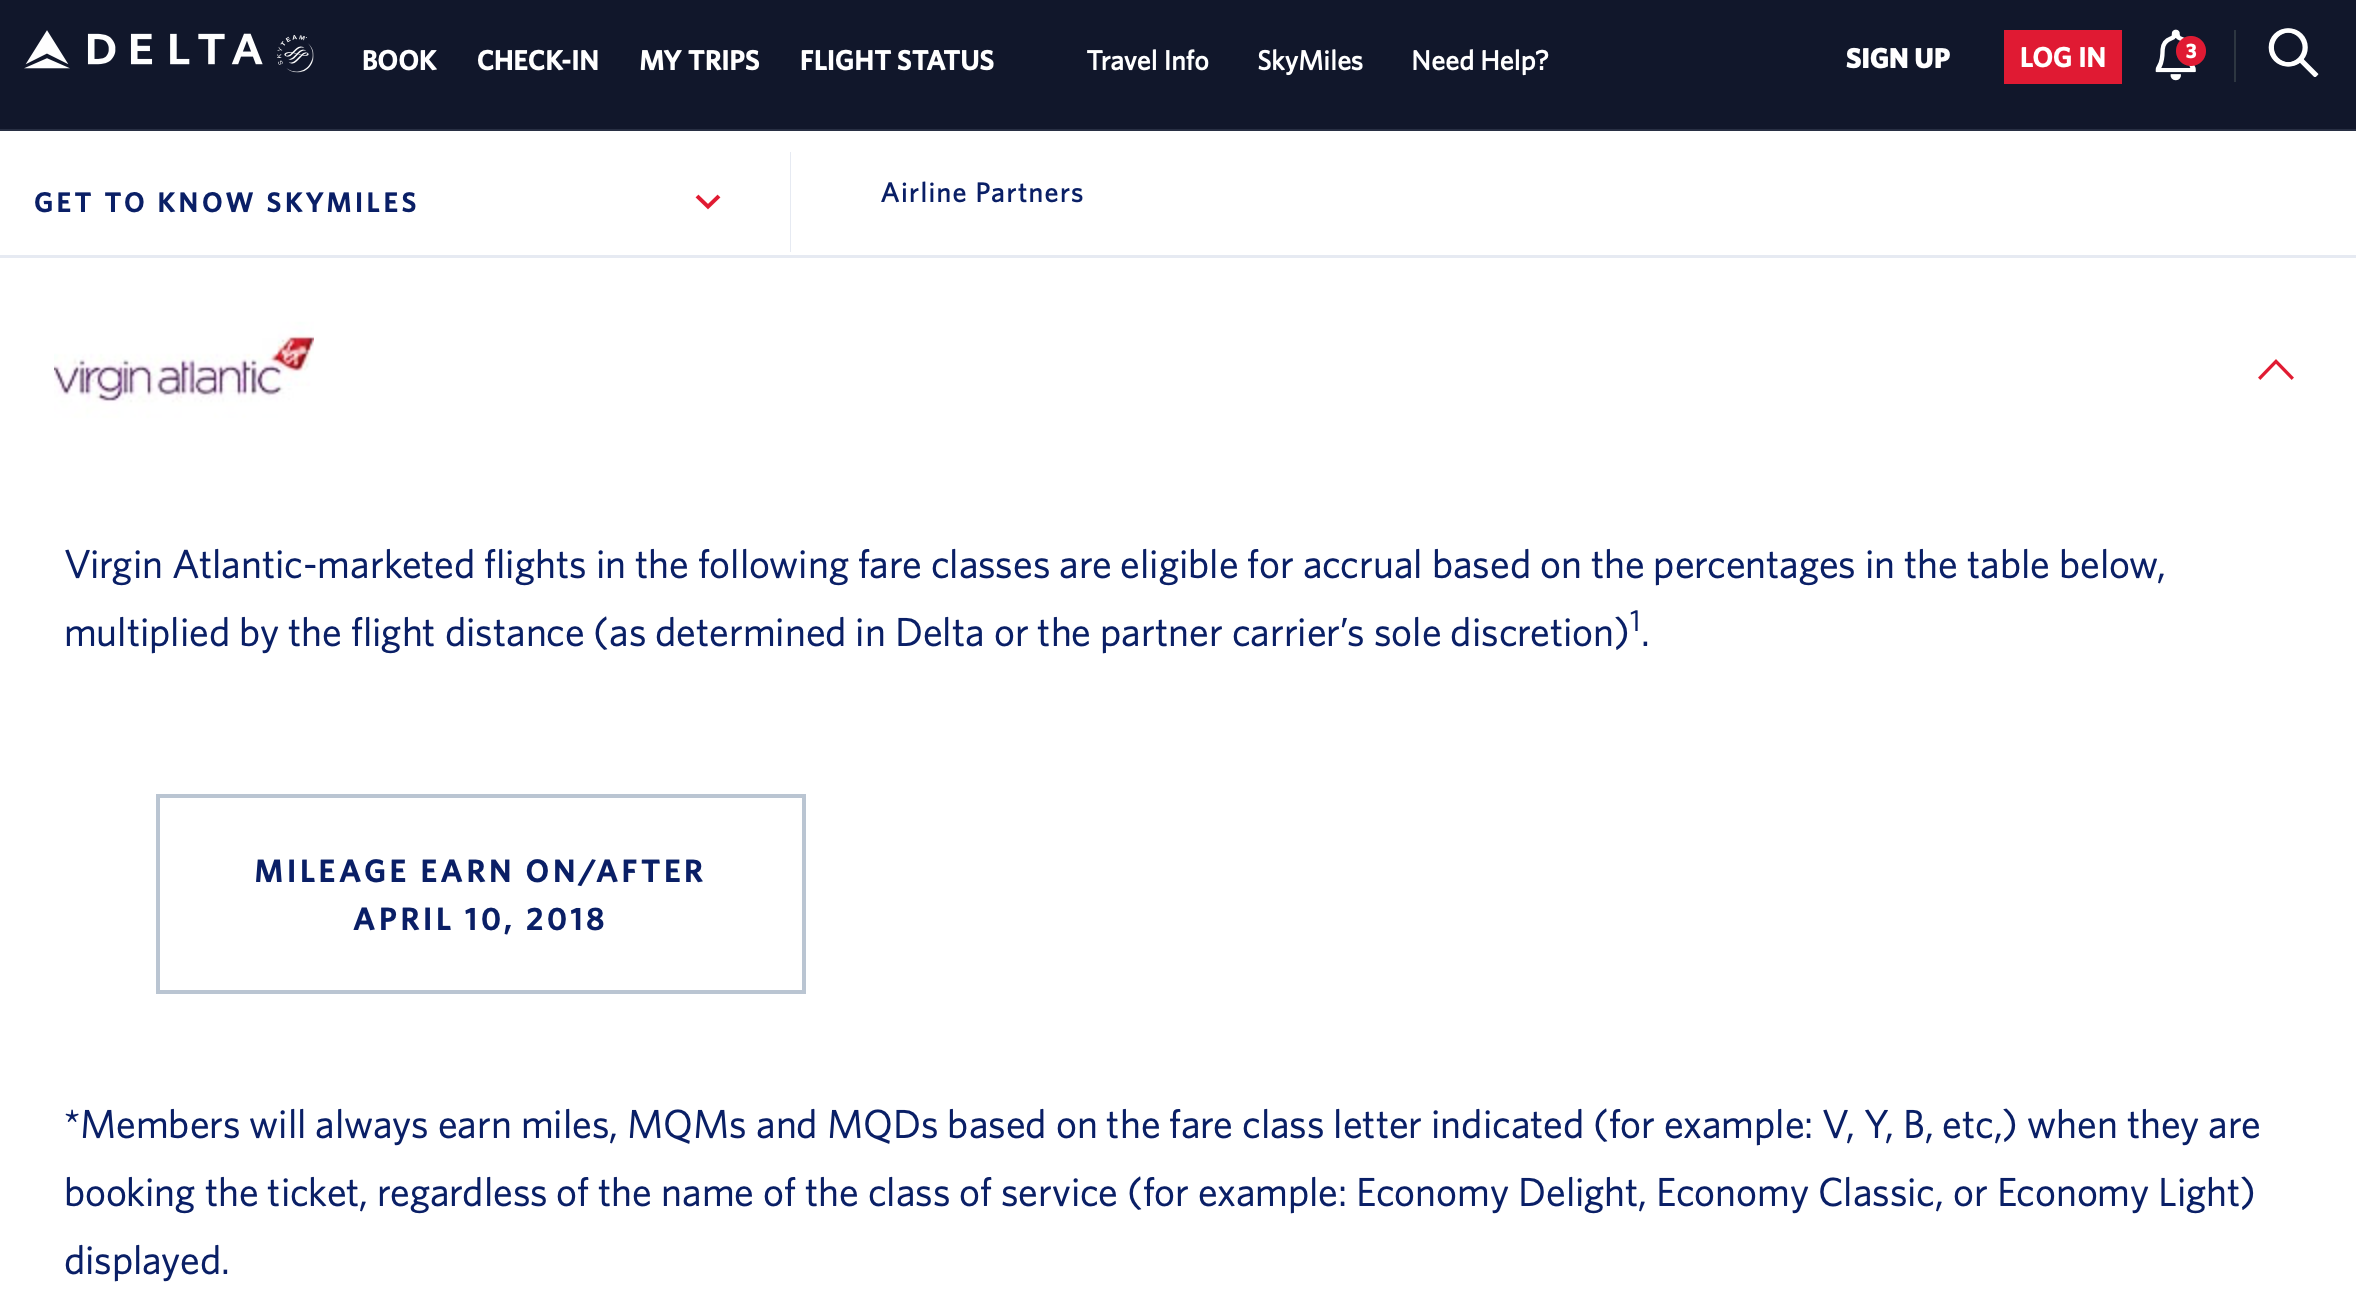
Task: Click the Mileage Earn On/After April 10 box
Action: point(481,893)
